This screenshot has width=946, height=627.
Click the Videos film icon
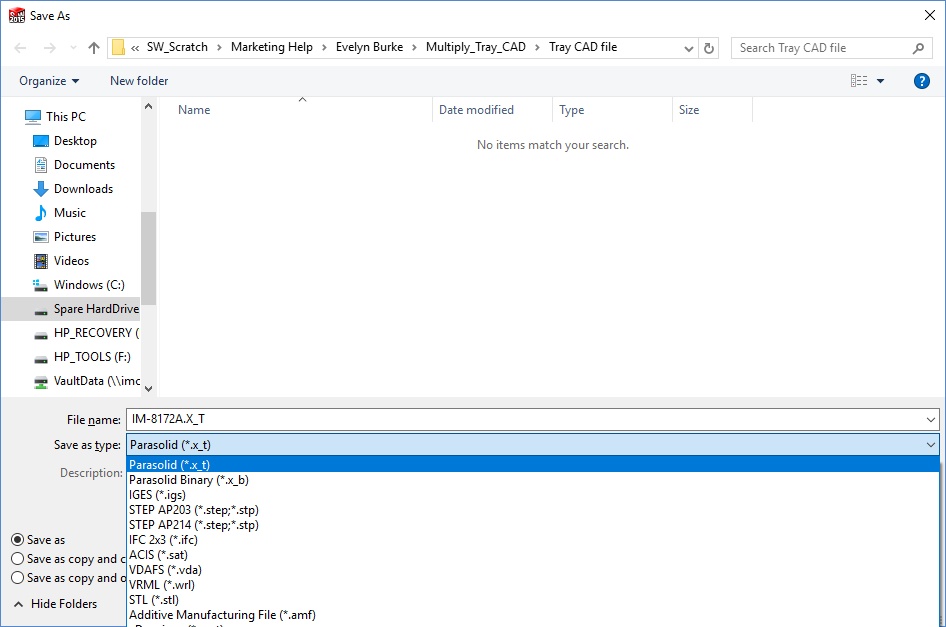tap(40, 261)
